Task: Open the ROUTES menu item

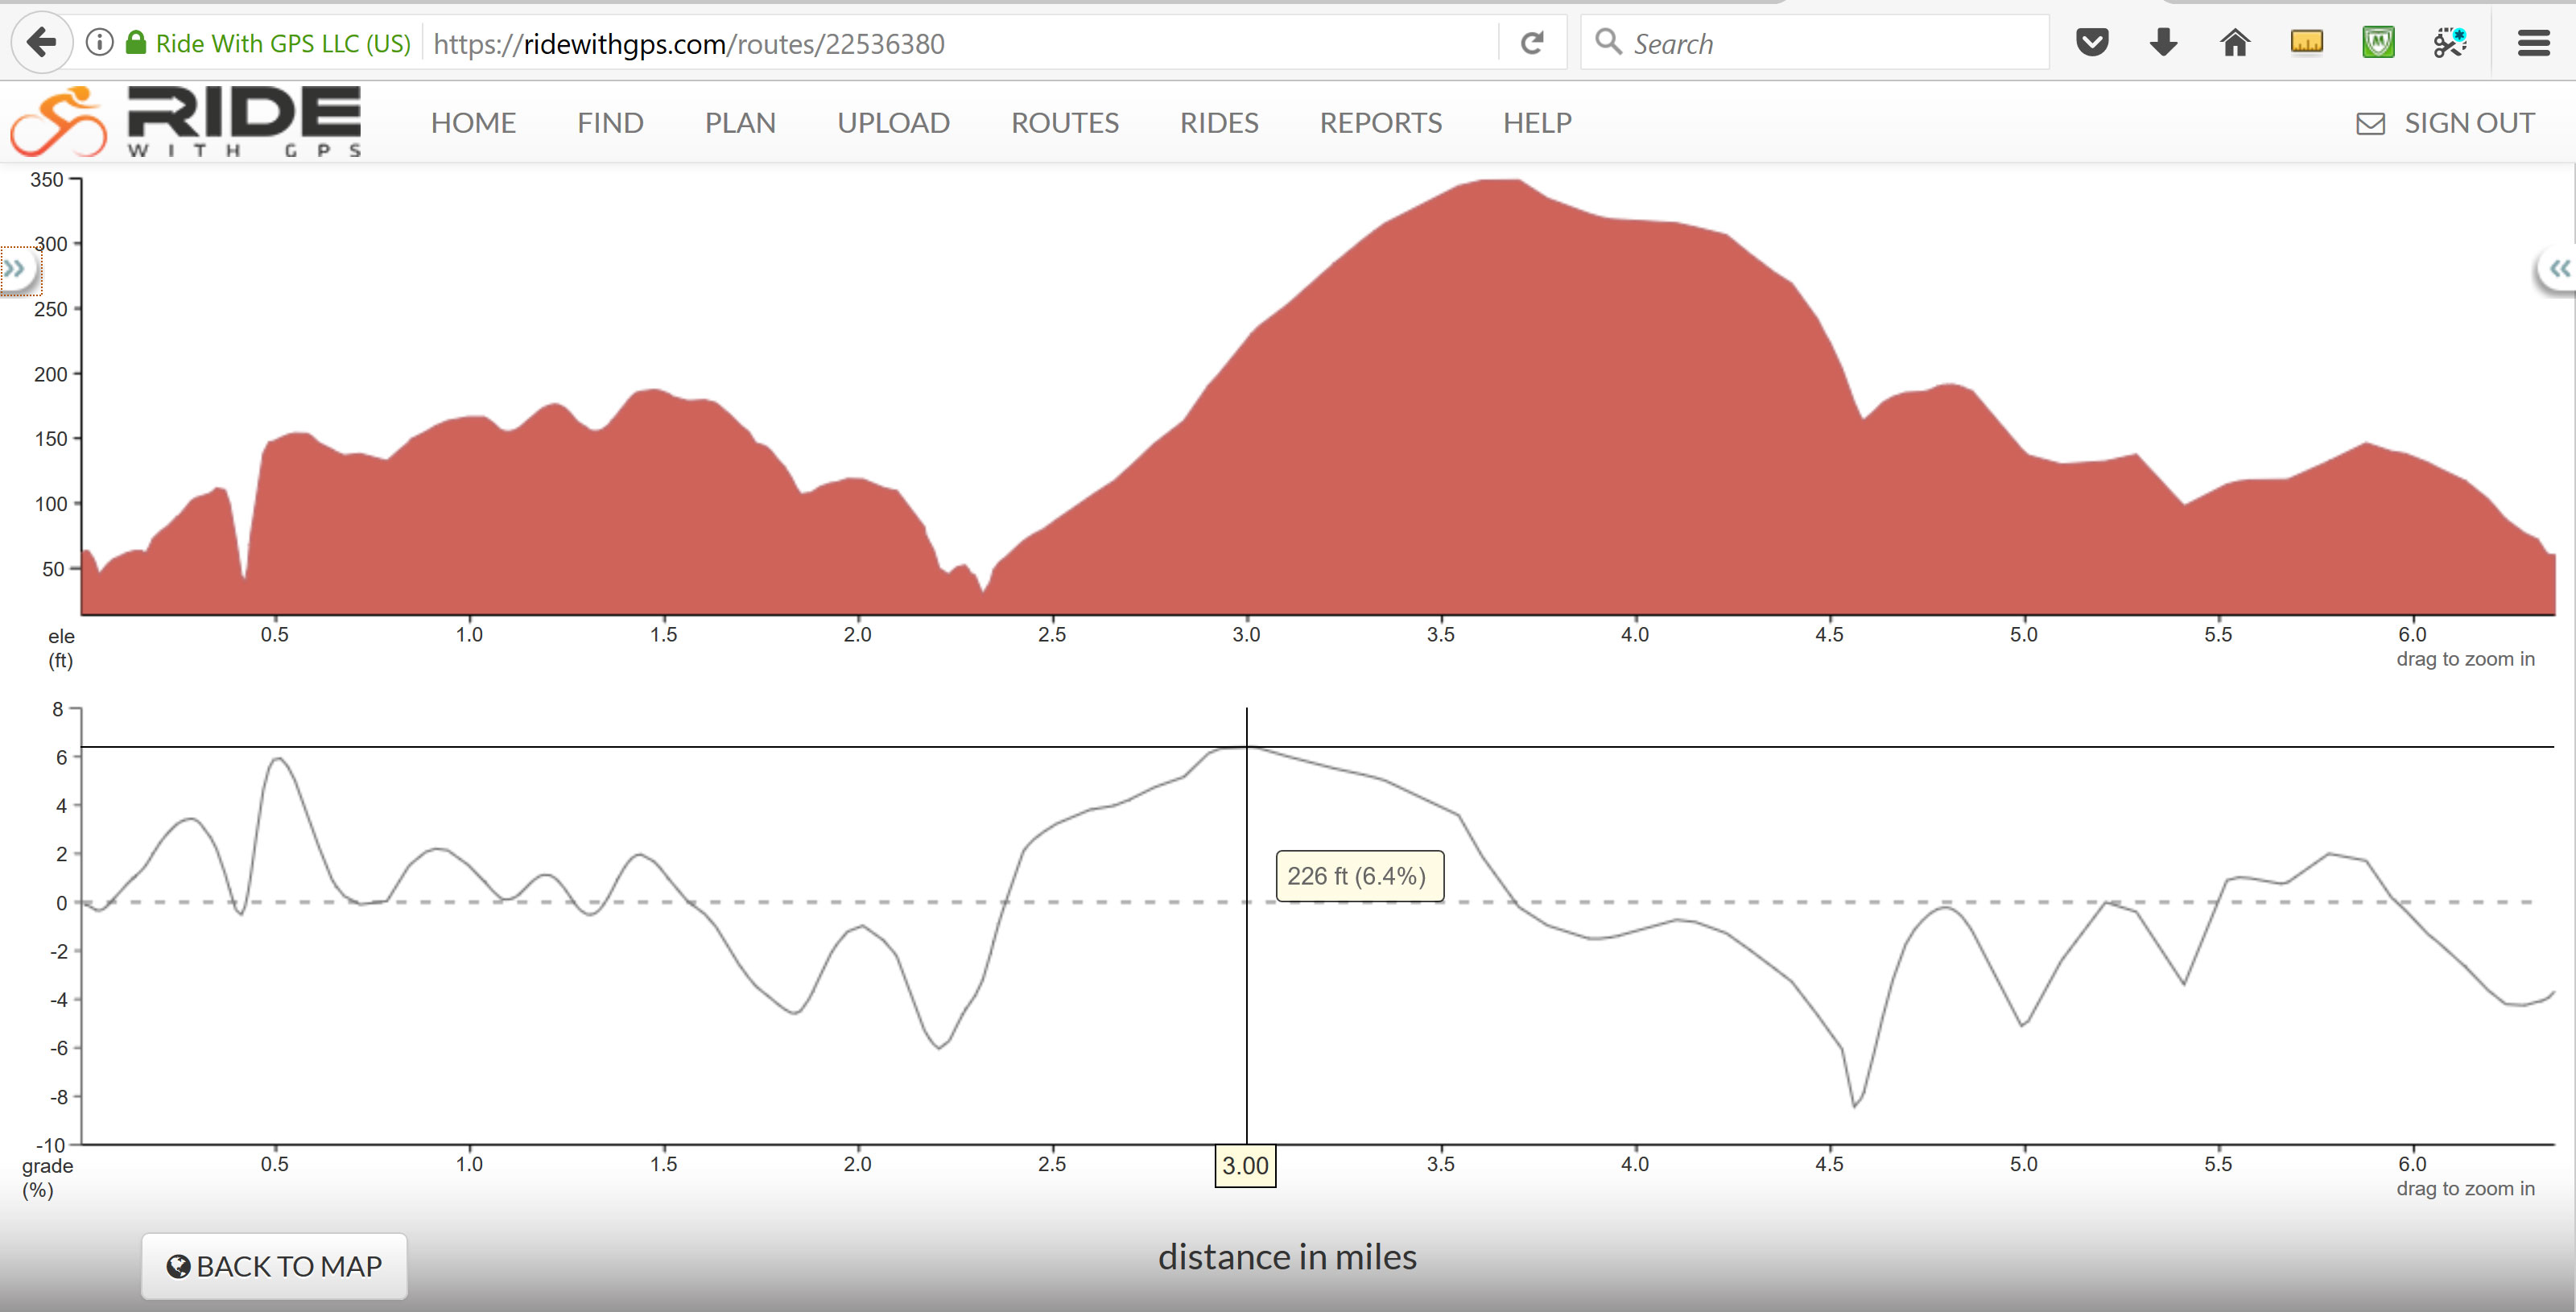Action: click(1064, 123)
